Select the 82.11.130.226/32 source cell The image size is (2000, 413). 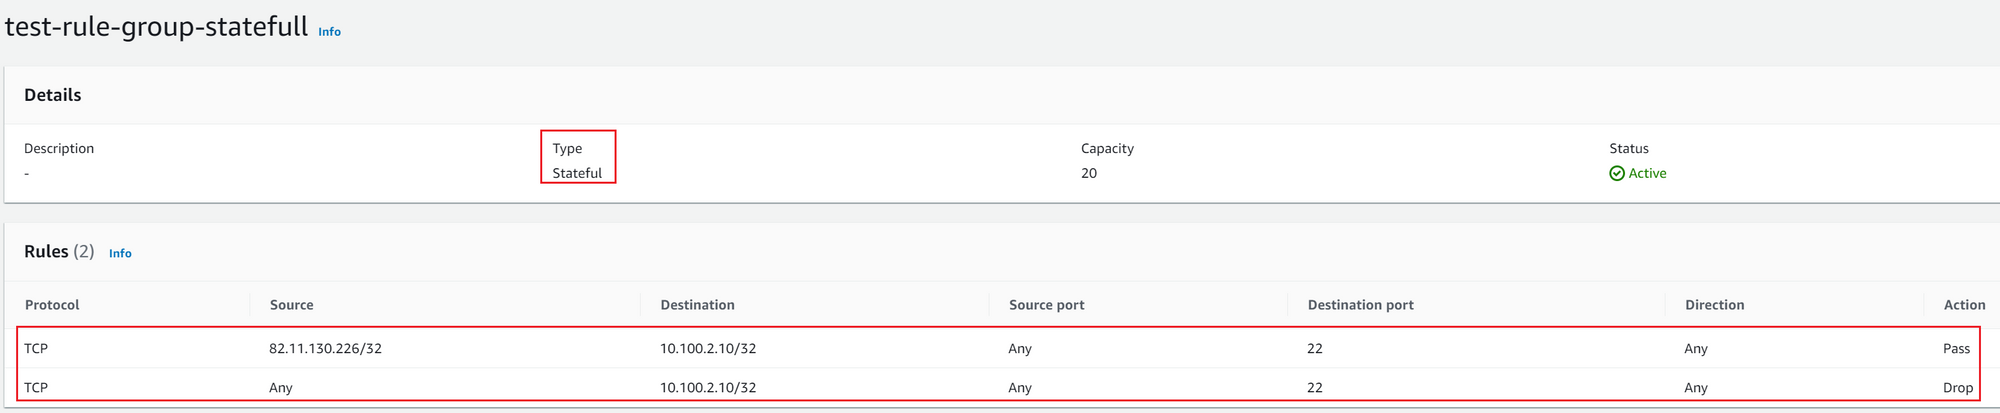[325, 349]
